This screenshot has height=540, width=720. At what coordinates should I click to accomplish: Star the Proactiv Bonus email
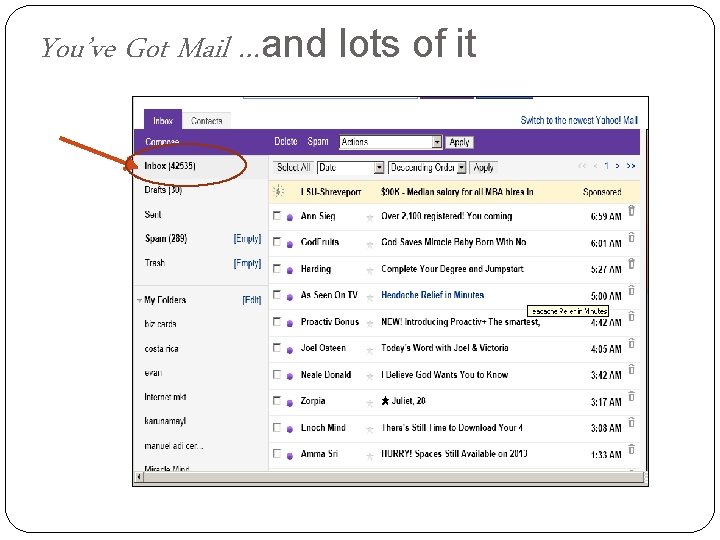(x=370, y=324)
